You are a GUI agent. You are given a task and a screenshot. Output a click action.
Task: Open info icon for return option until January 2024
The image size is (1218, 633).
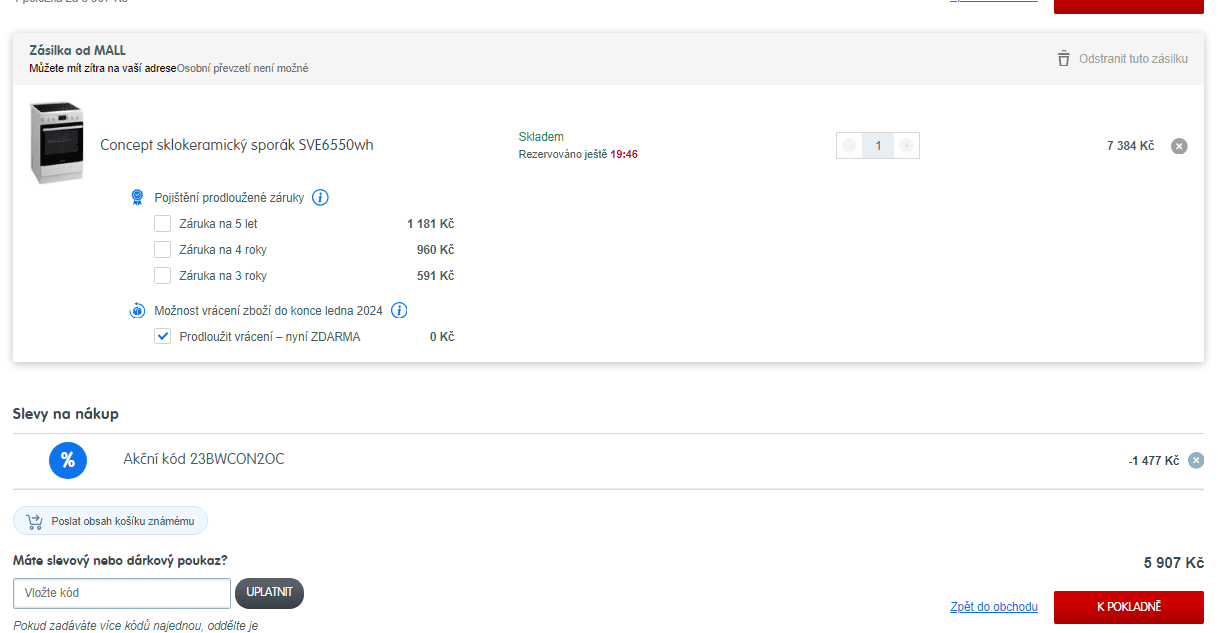coord(399,311)
